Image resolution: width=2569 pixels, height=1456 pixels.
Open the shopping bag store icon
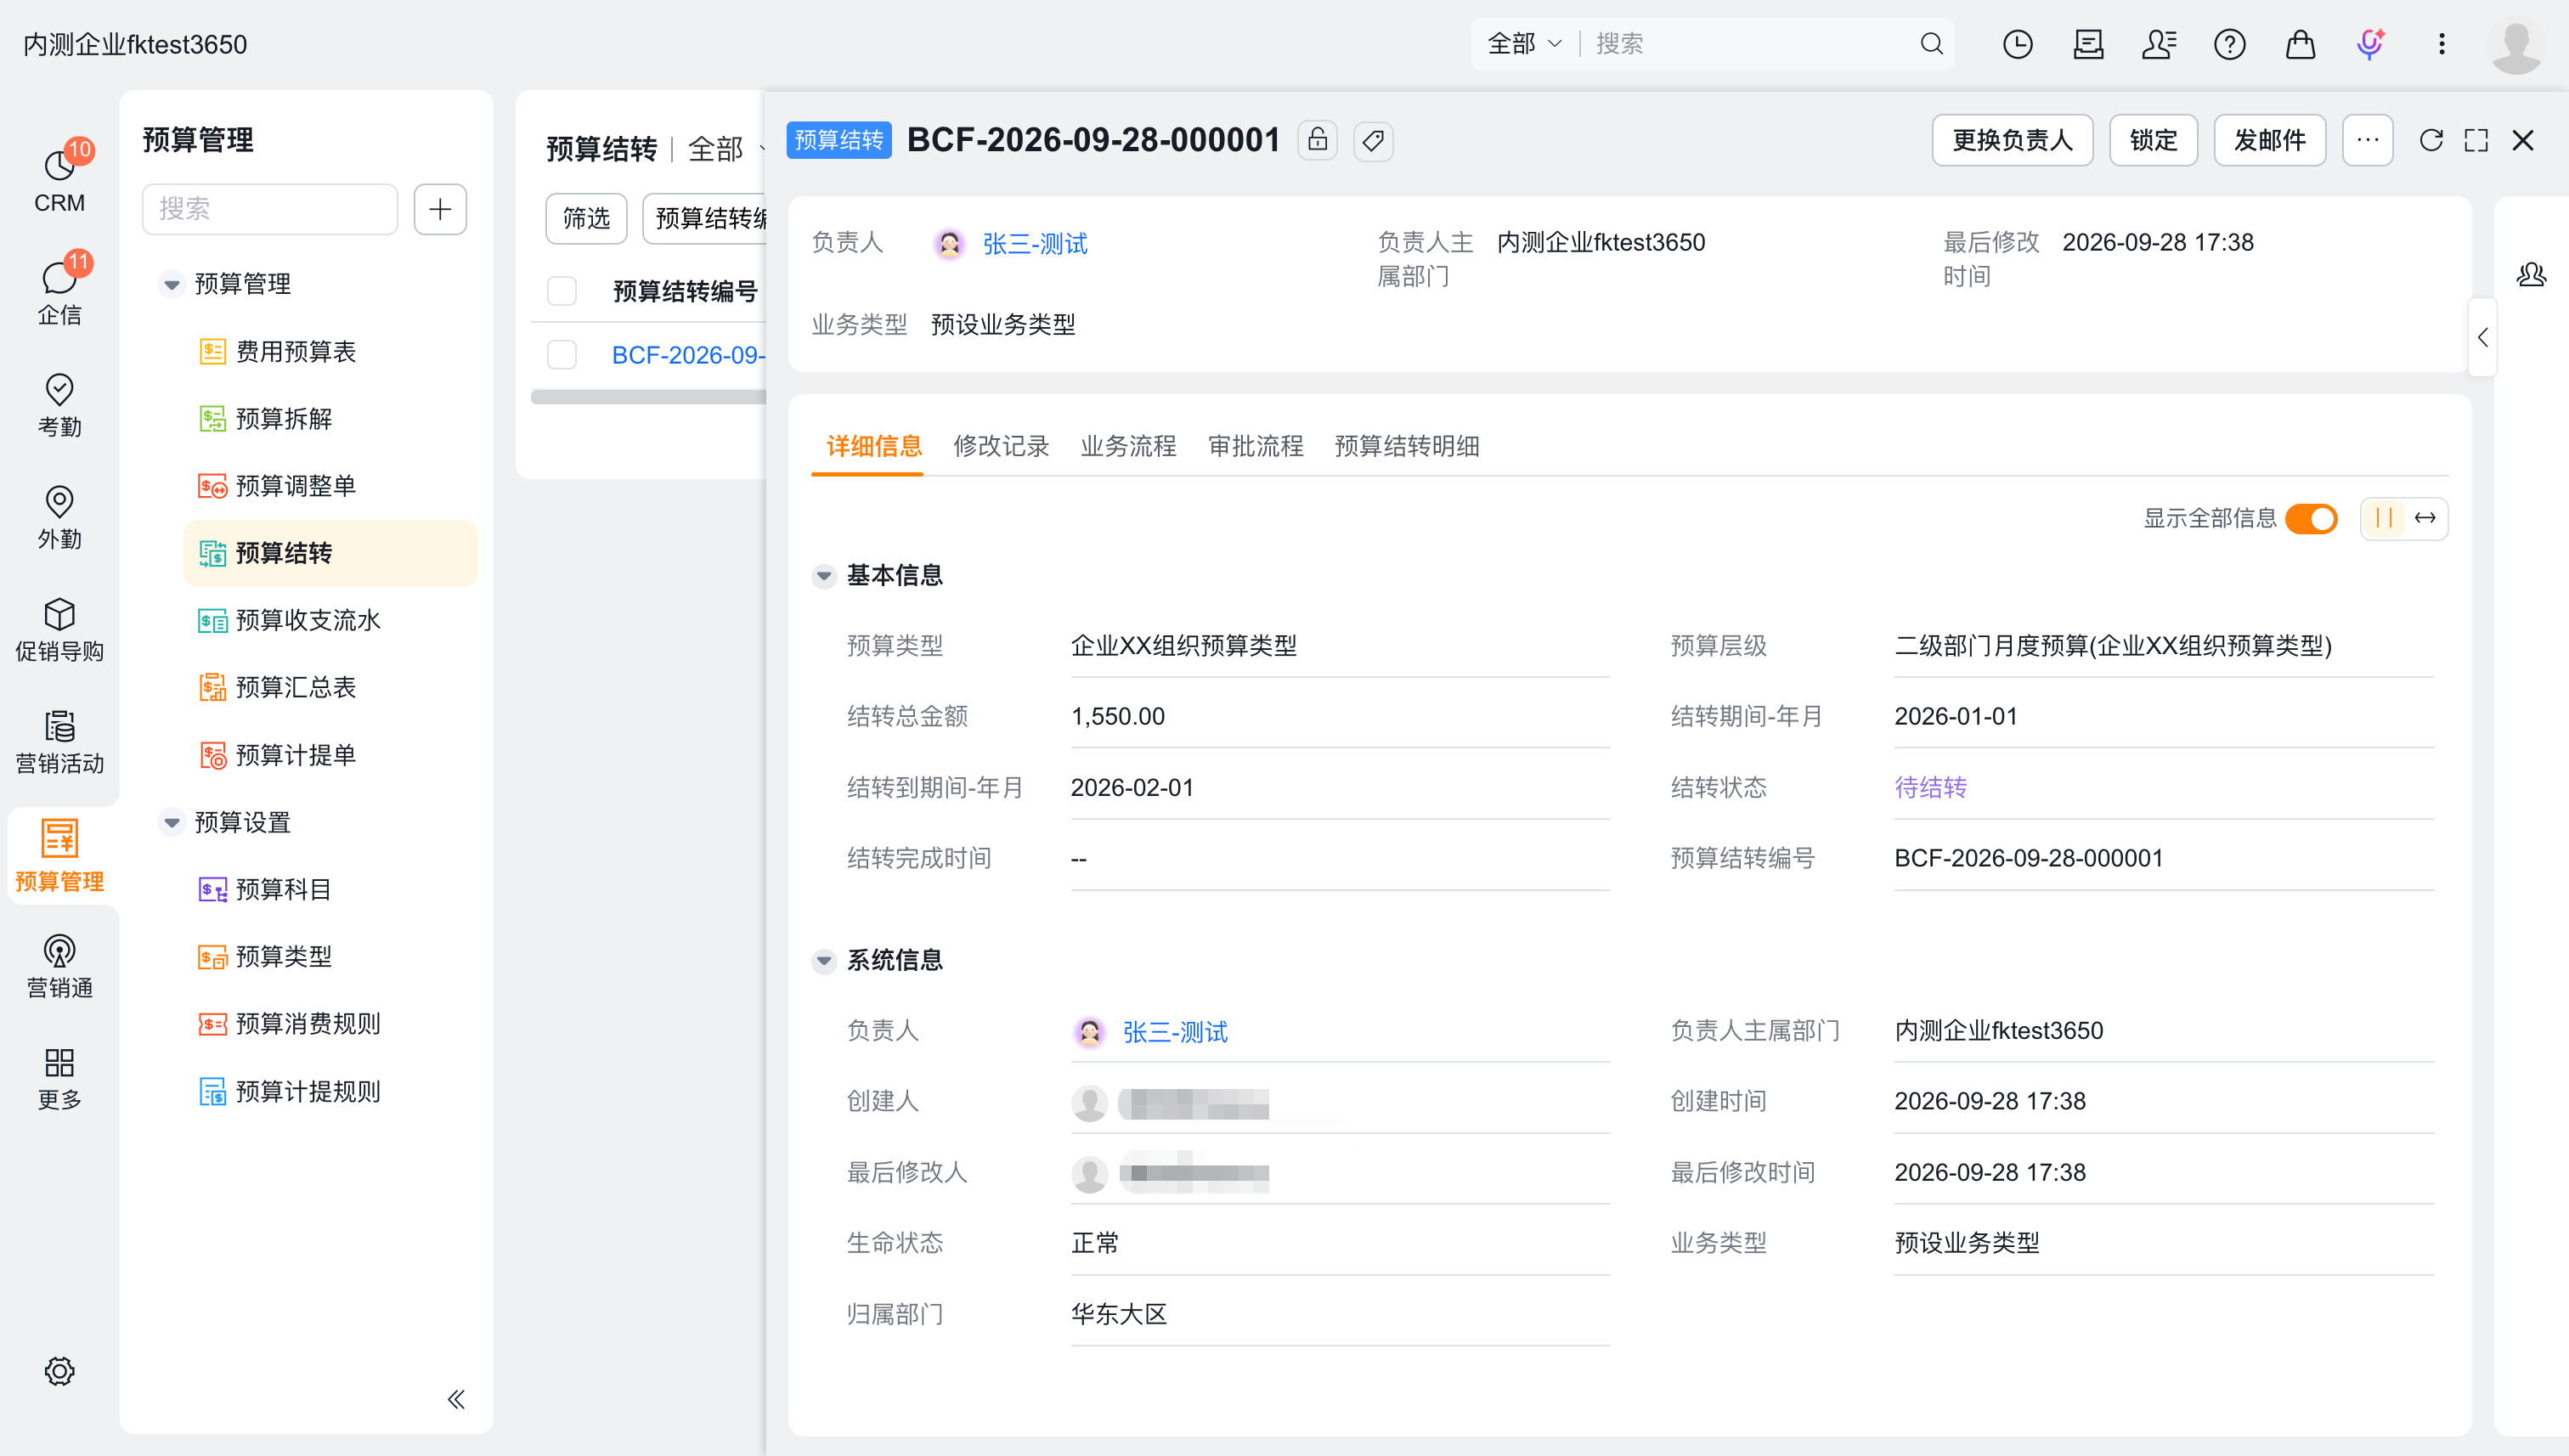(2301, 44)
